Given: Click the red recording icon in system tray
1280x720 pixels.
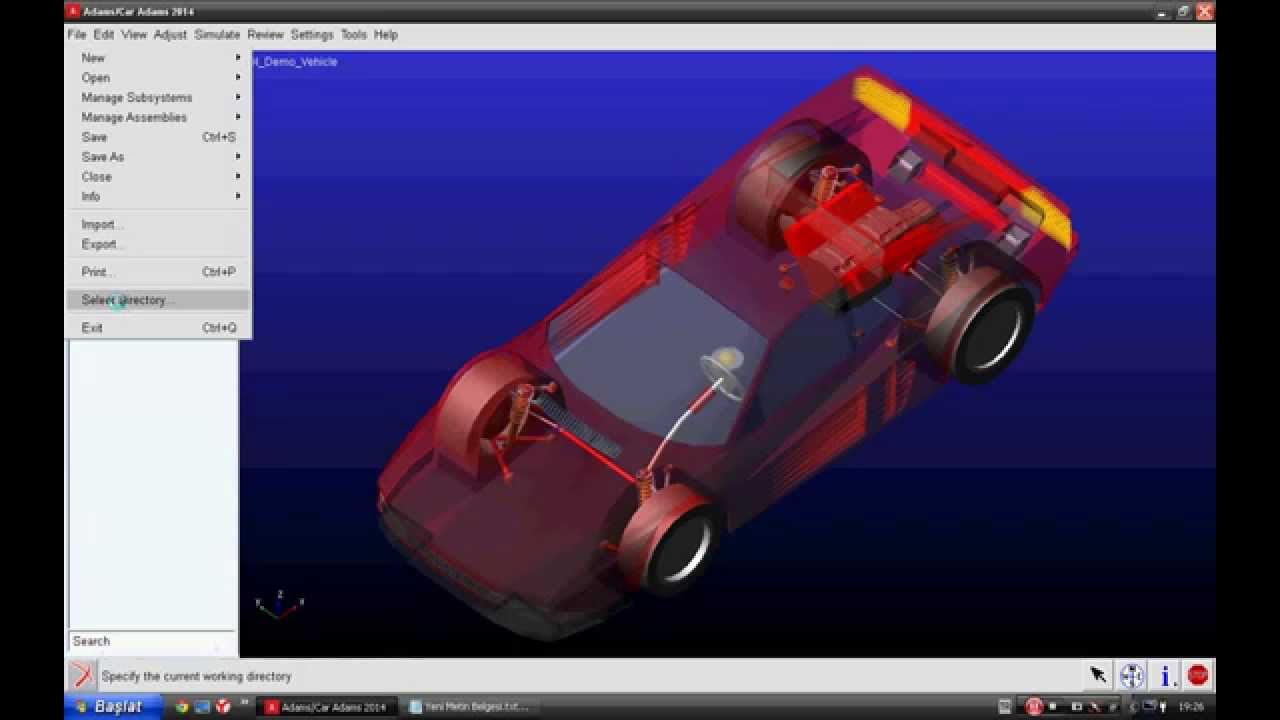Looking at the screenshot, I should pyautogui.click(x=1034, y=707).
